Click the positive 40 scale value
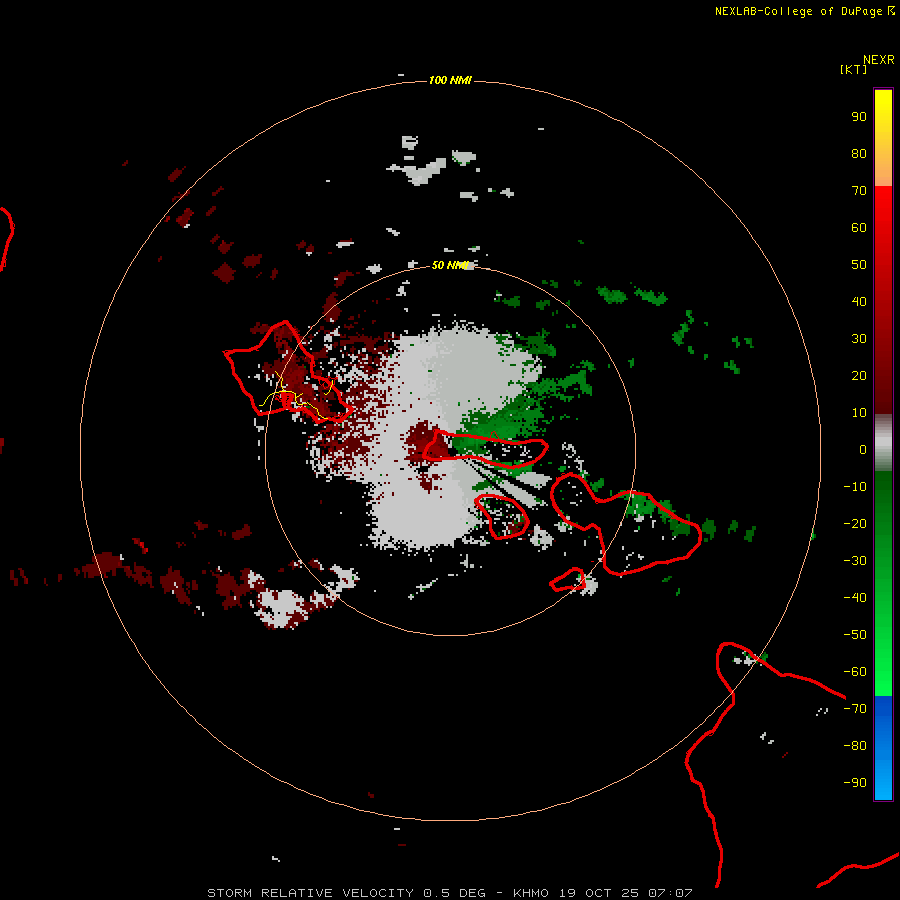 pyautogui.click(x=859, y=302)
